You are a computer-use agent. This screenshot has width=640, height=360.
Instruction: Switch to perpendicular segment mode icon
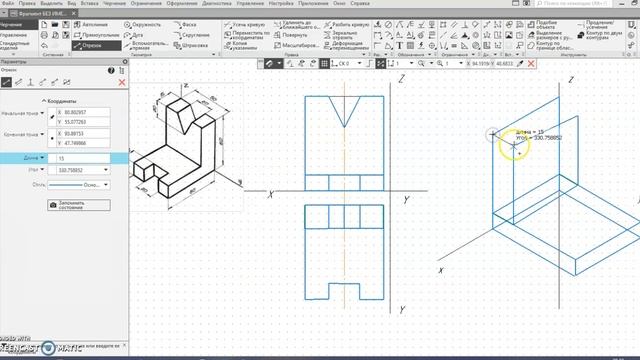(x=31, y=82)
